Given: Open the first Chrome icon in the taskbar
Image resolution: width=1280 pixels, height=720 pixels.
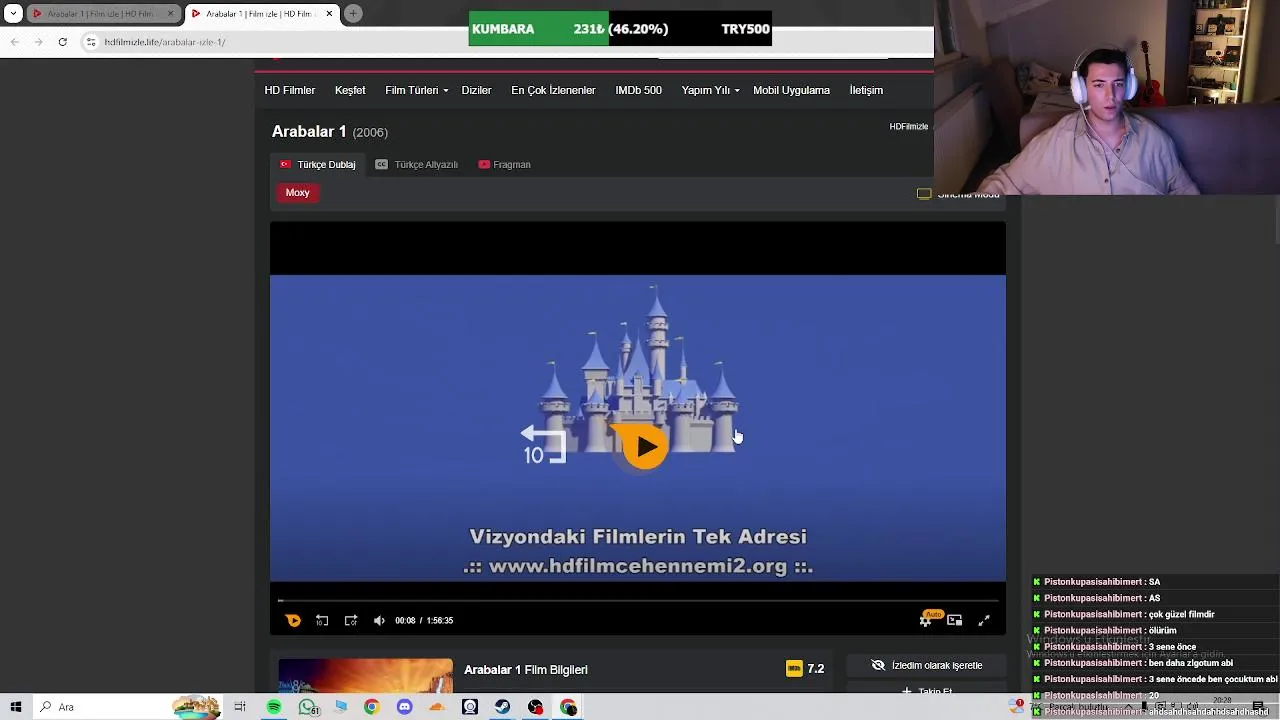Looking at the screenshot, I should [371, 707].
